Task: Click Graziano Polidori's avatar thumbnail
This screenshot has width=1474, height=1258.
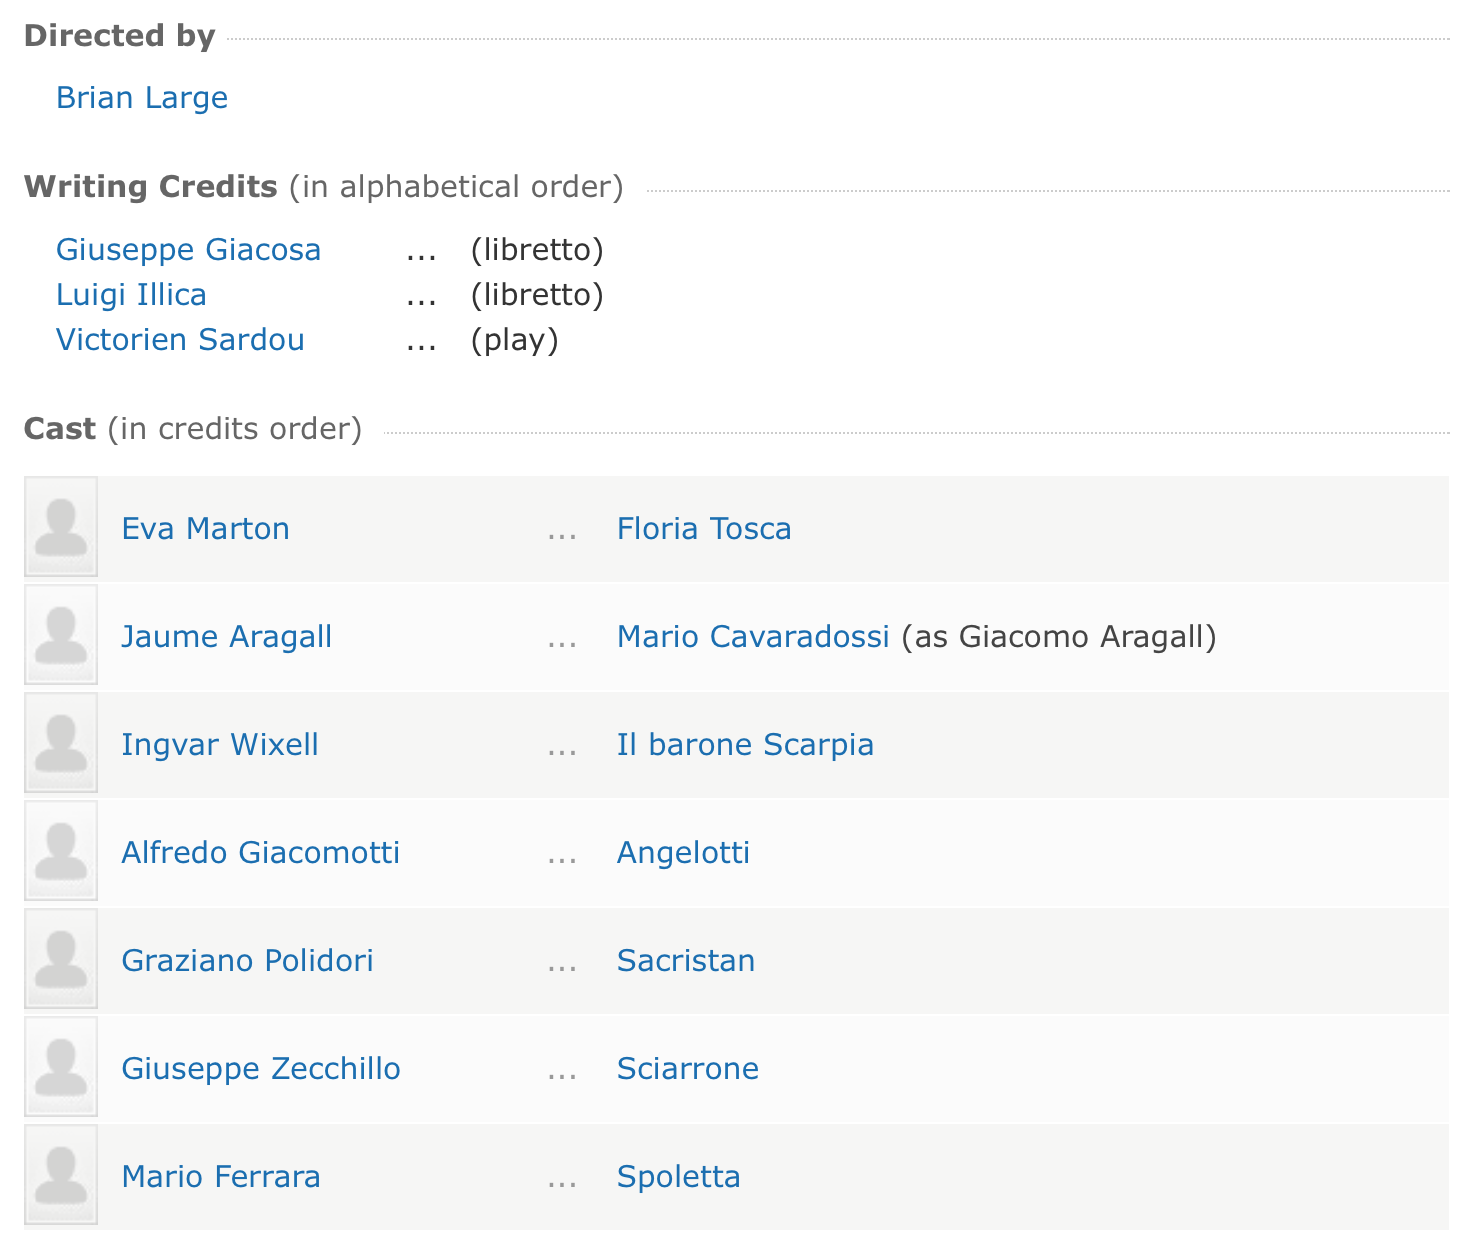Action: coord(61,959)
